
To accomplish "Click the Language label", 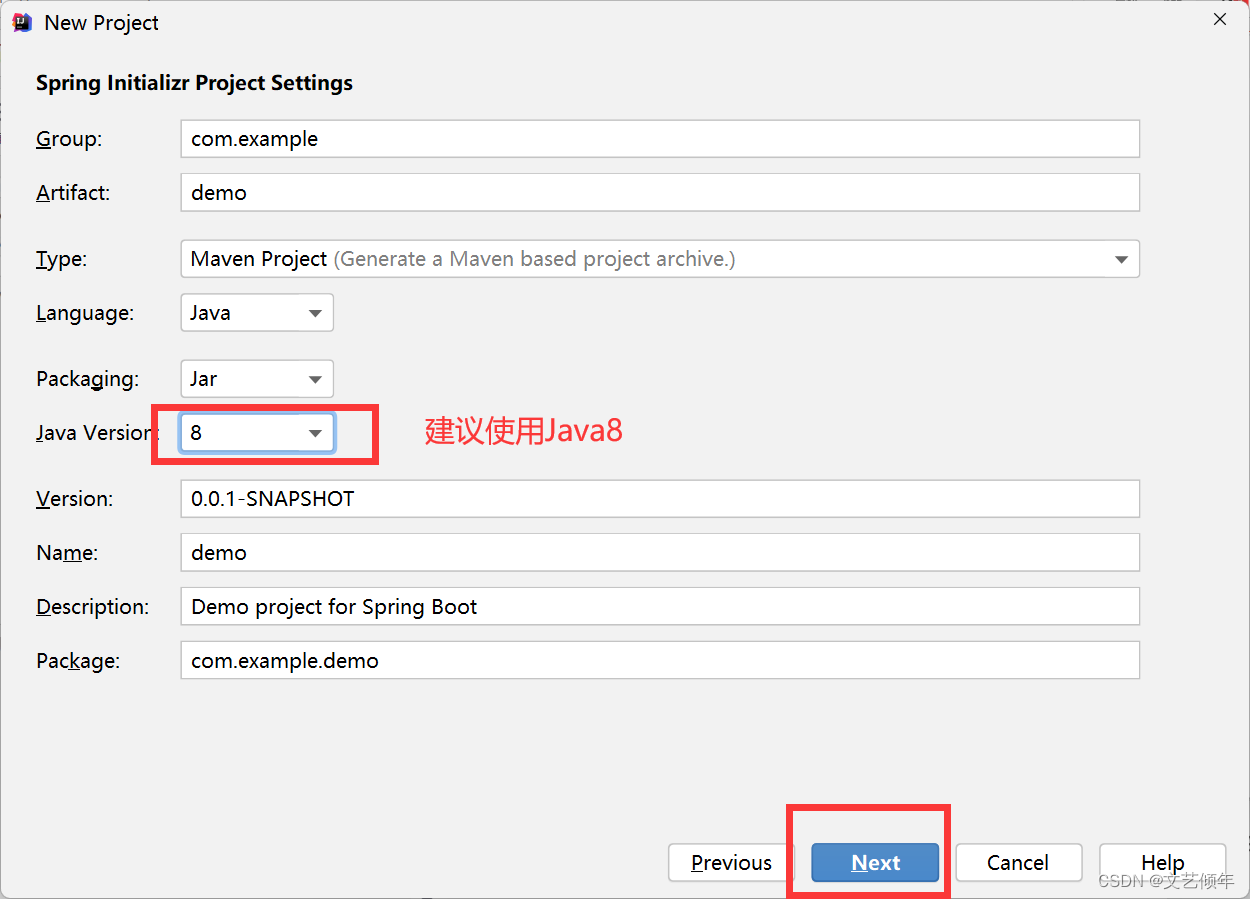I will click(x=85, y=314).
